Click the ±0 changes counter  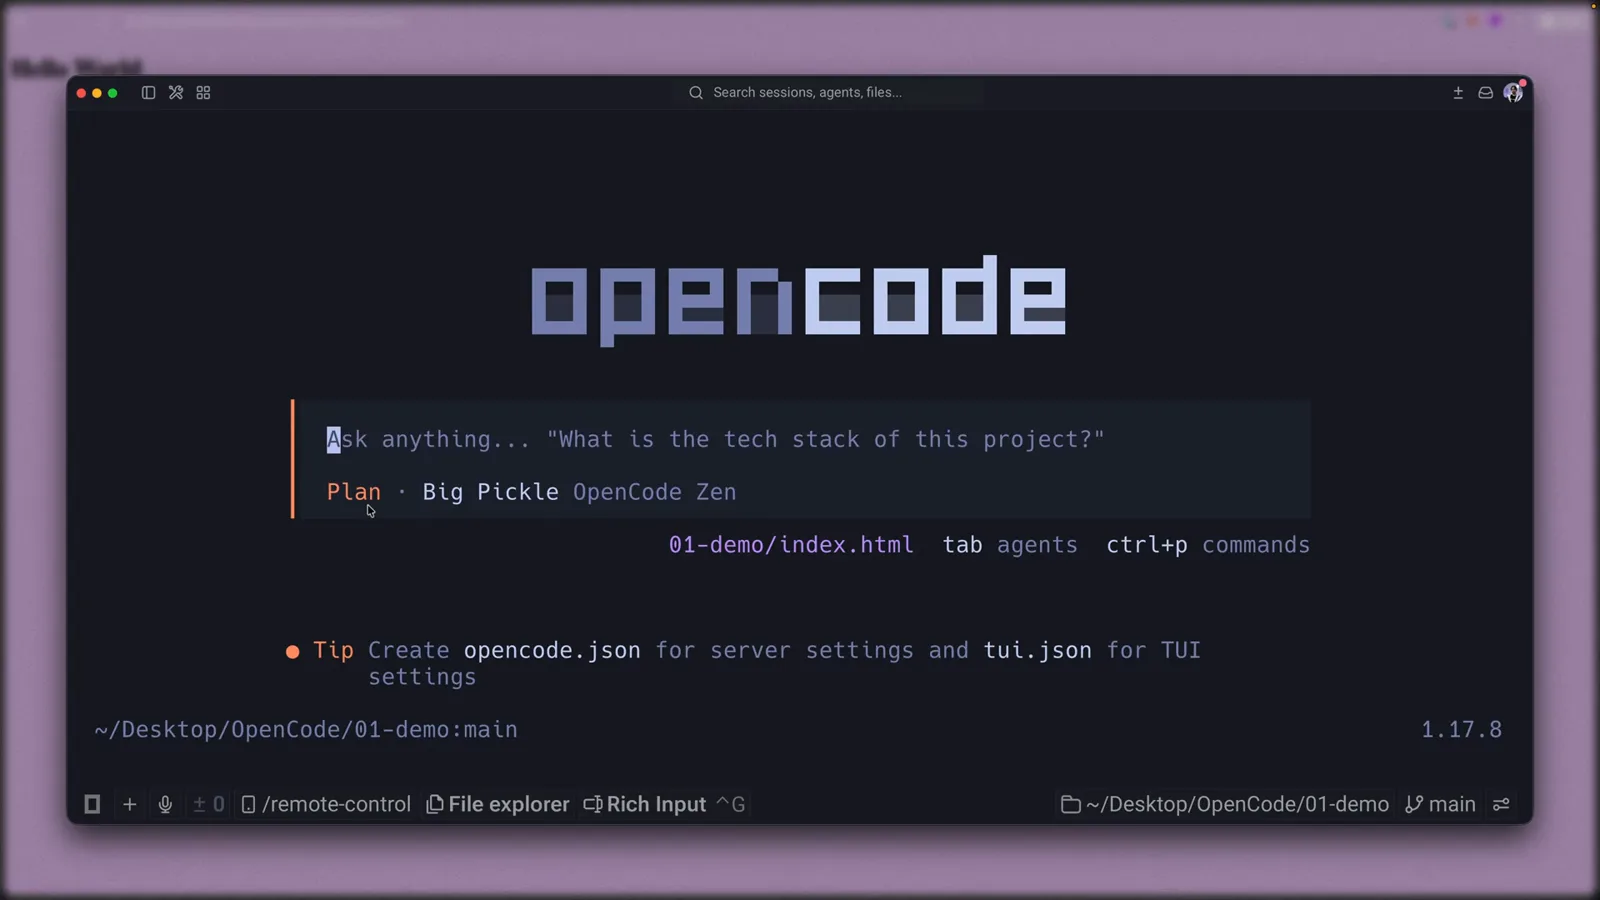(x=208, y=804)
